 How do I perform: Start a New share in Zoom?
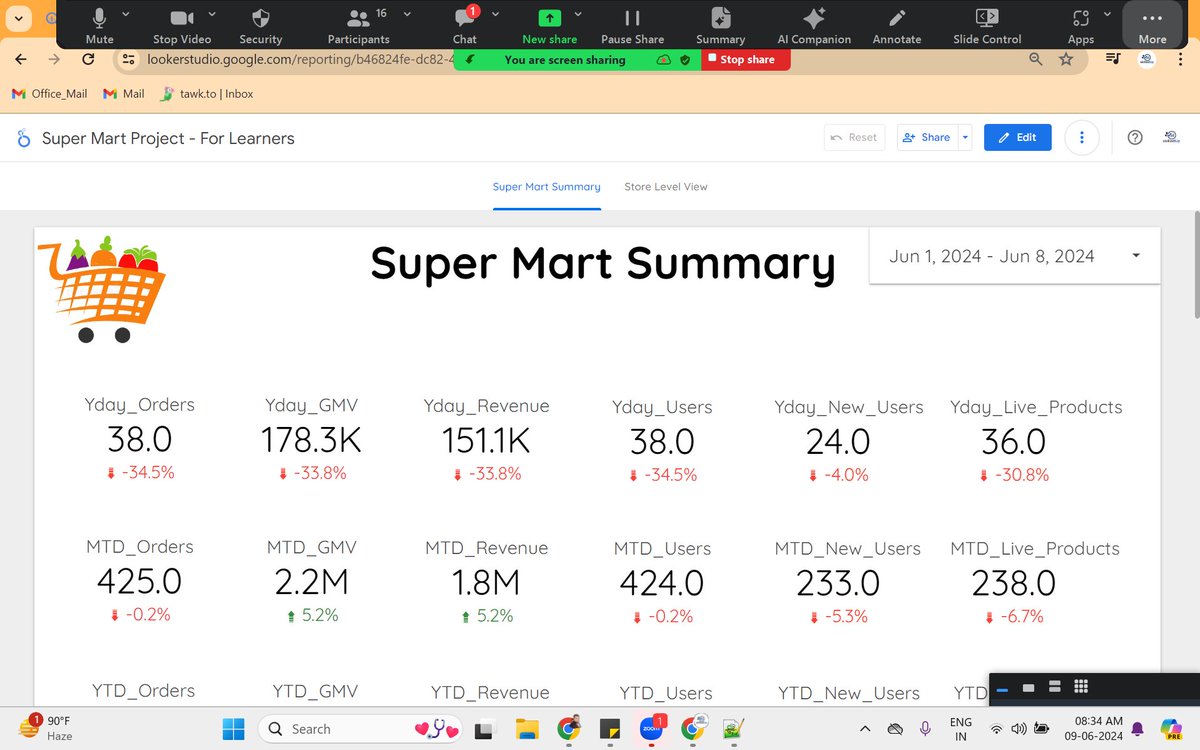coord(549,24)
